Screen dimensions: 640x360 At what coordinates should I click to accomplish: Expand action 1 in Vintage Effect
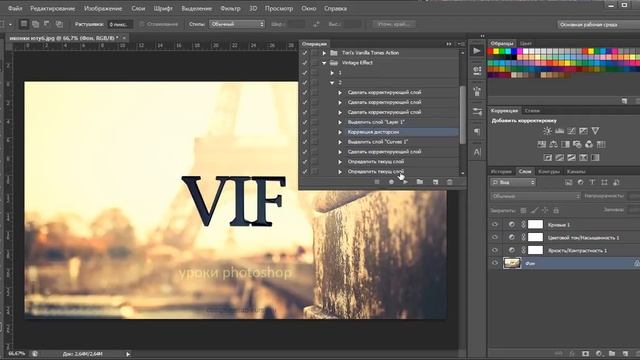[332, 73]
